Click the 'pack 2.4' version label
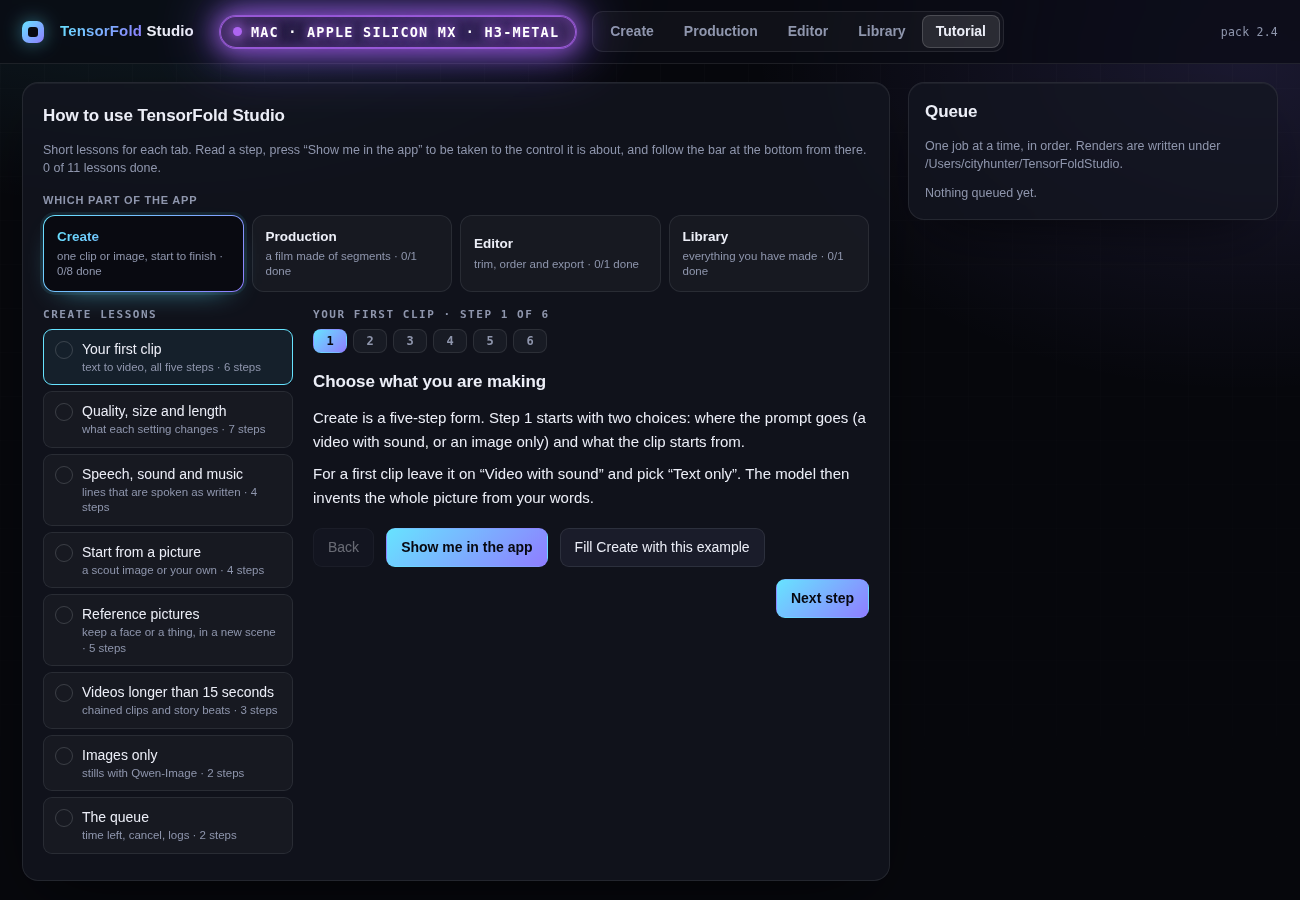The image size is (1300, 900). coord(1249,32)
